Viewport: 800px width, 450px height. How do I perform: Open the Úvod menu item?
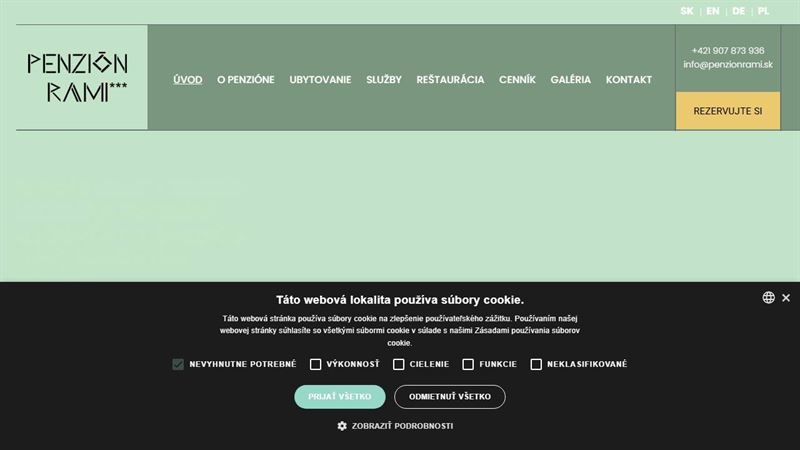(188, 80)
